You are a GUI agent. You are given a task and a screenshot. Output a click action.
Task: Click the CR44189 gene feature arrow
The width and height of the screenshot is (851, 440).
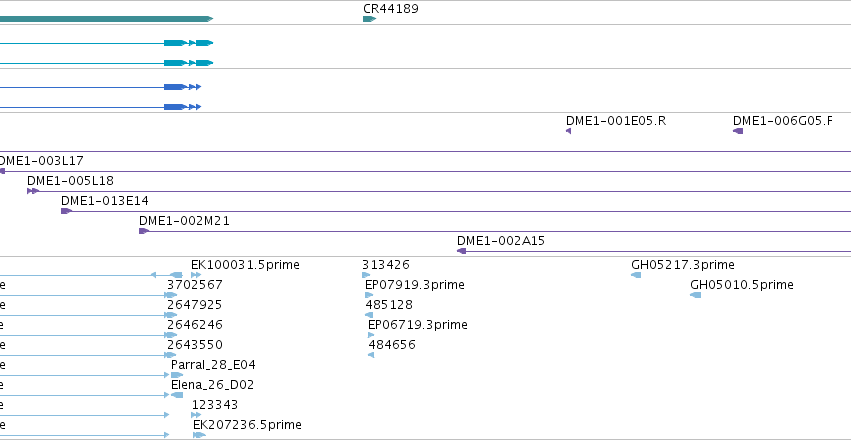point(369,19)
